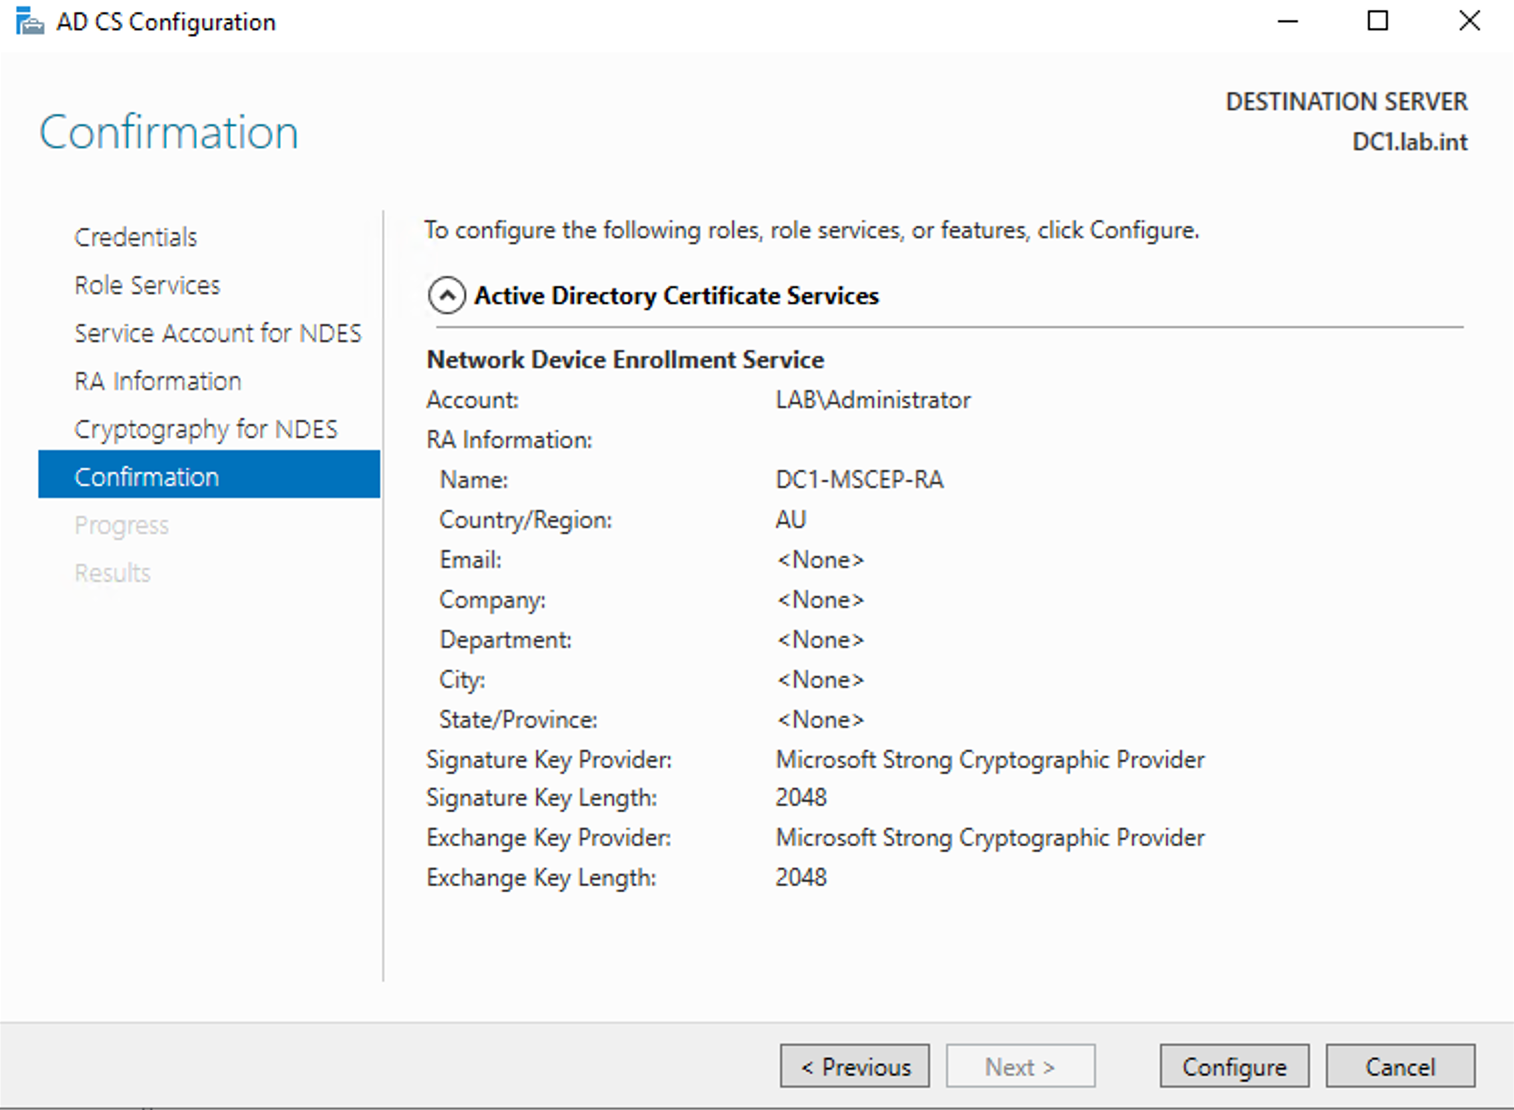Click the Configure button
The height and width of the screenshot is (1110, 1514).
coord(1234,1067)
